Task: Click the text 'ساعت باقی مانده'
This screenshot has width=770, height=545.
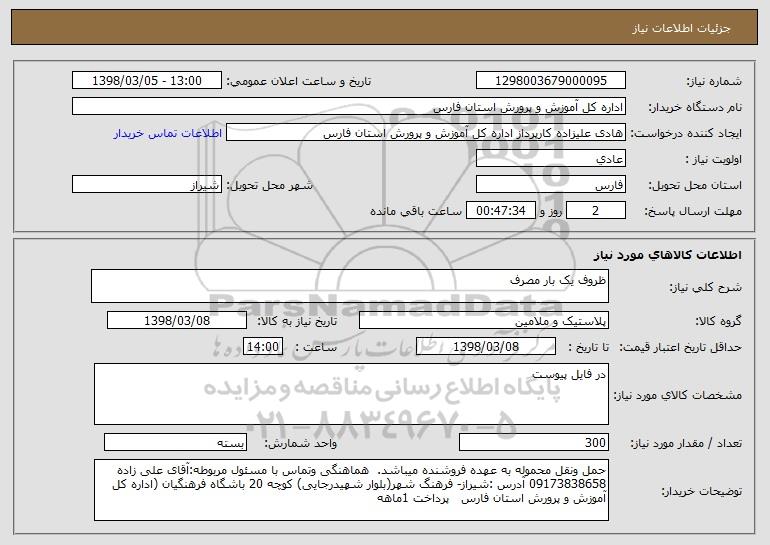Action: click(x=416, y=211)
